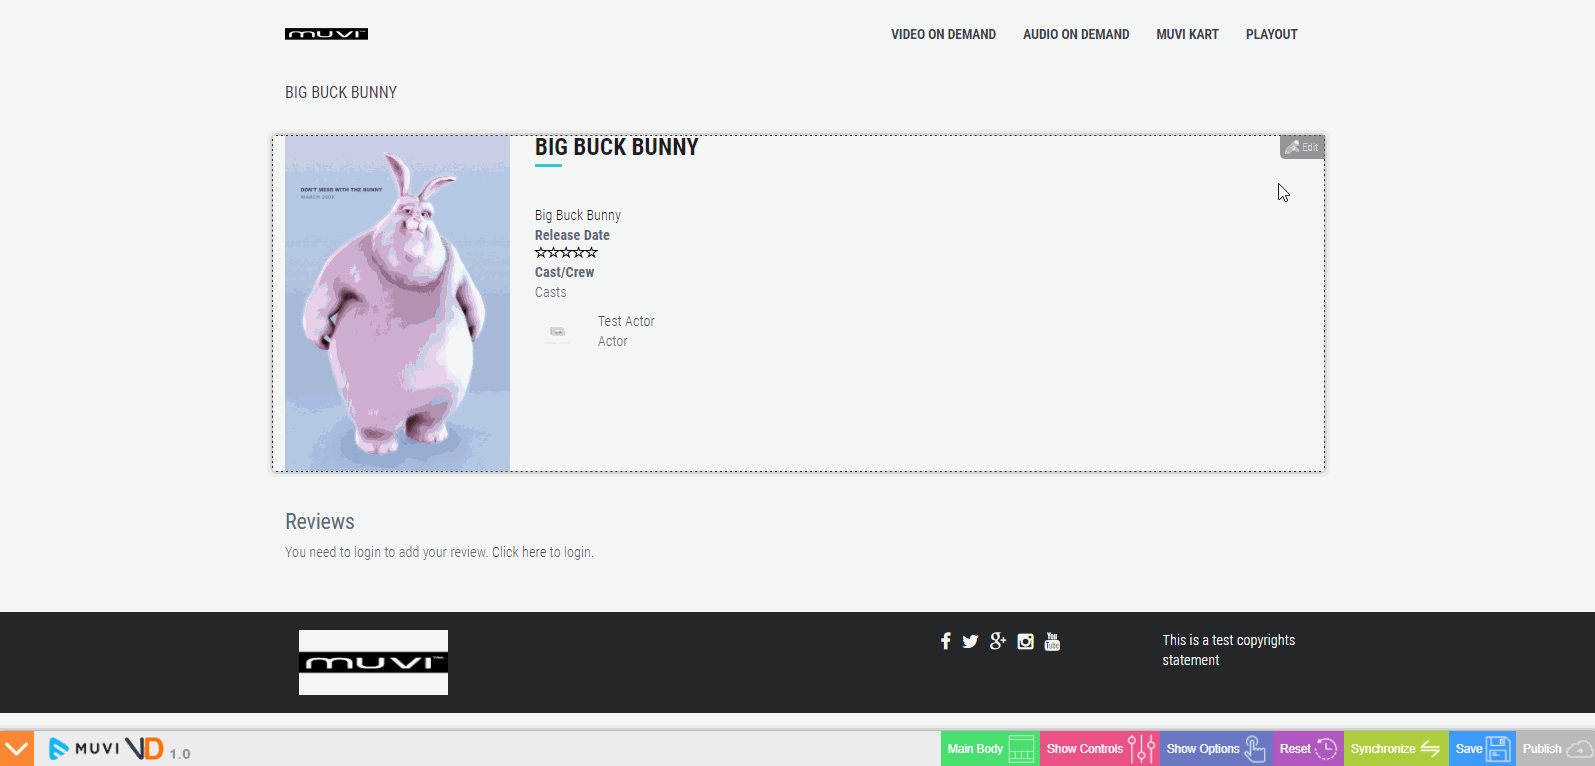This screenshot has height=766, width=1595.
Task: Click the 'Click here to login' review text
Action: click(542, 552)
